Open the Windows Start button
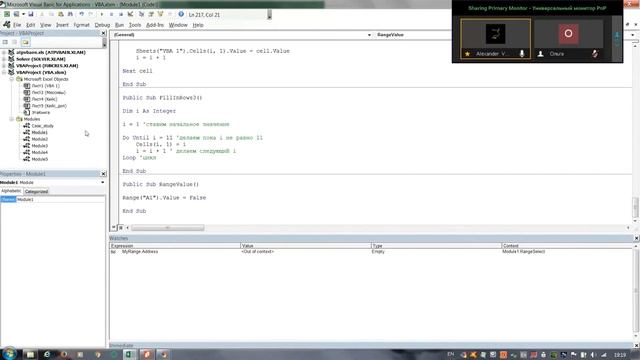 click(9, 353)
